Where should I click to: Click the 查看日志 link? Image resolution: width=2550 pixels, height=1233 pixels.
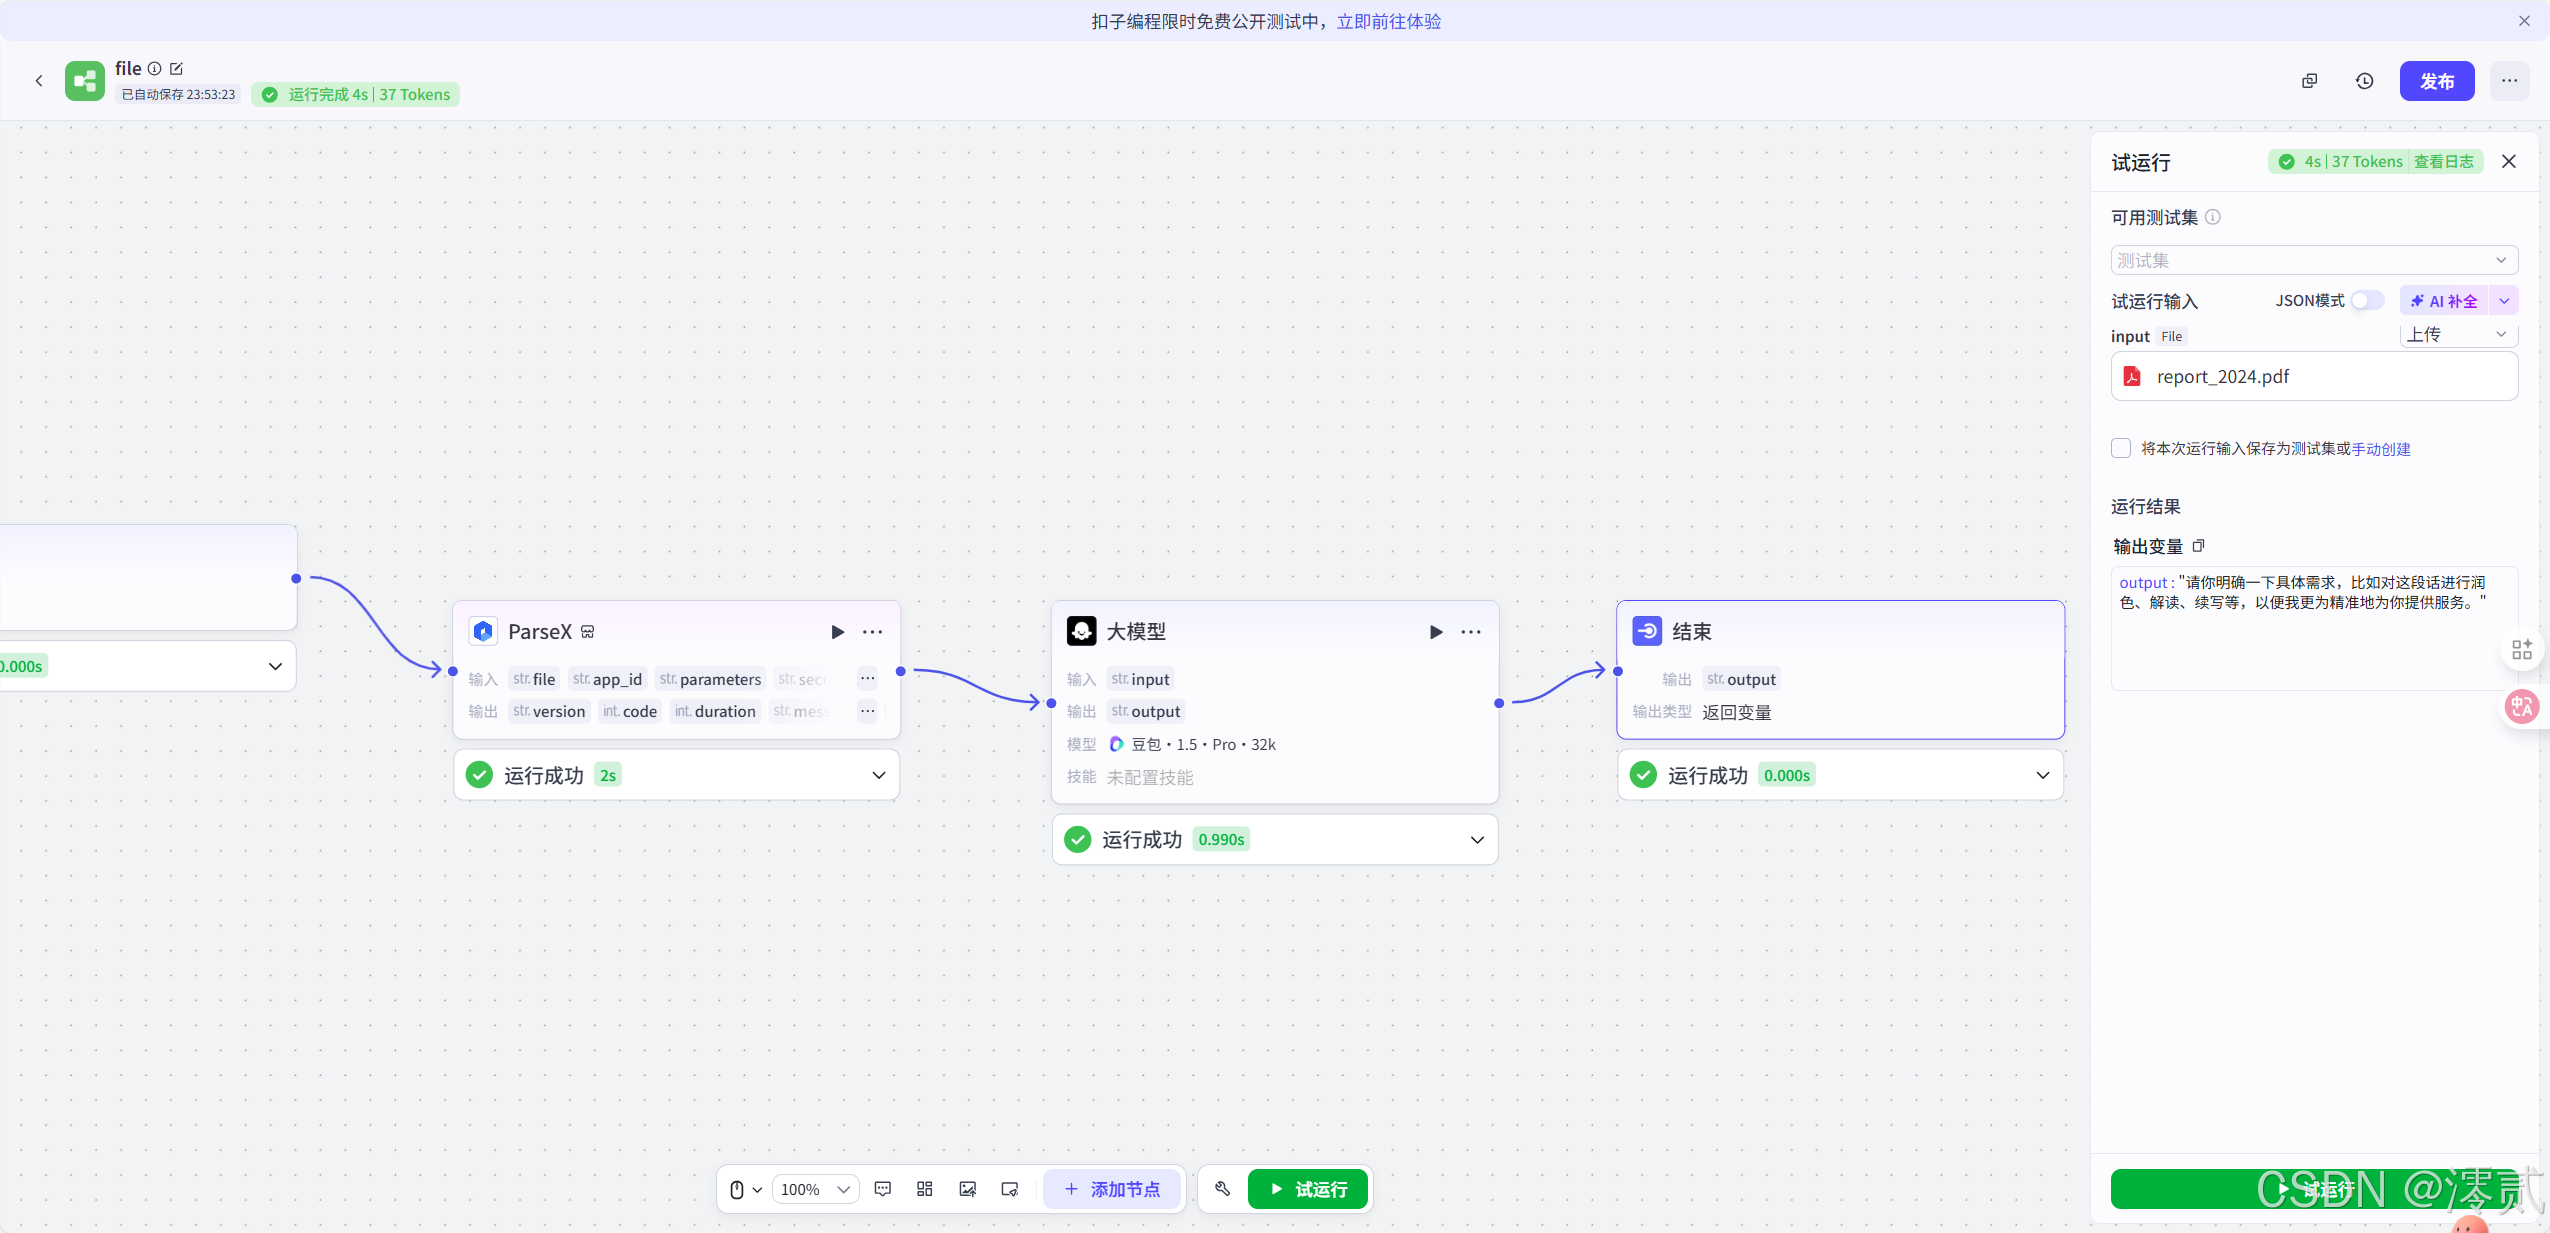[x=2443, y=162]
